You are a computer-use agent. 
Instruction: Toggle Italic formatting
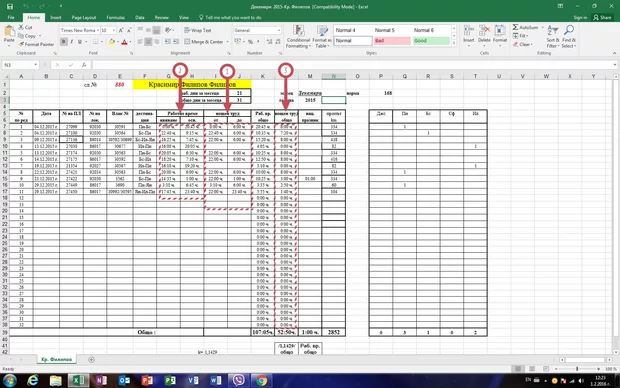[72, 42]
